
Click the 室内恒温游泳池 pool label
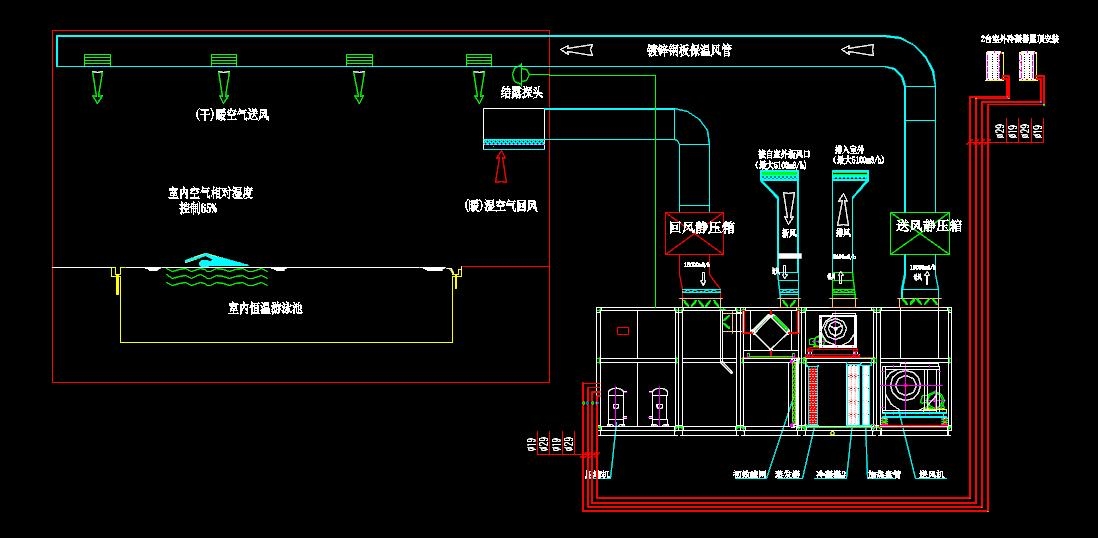tap(264, 309)
